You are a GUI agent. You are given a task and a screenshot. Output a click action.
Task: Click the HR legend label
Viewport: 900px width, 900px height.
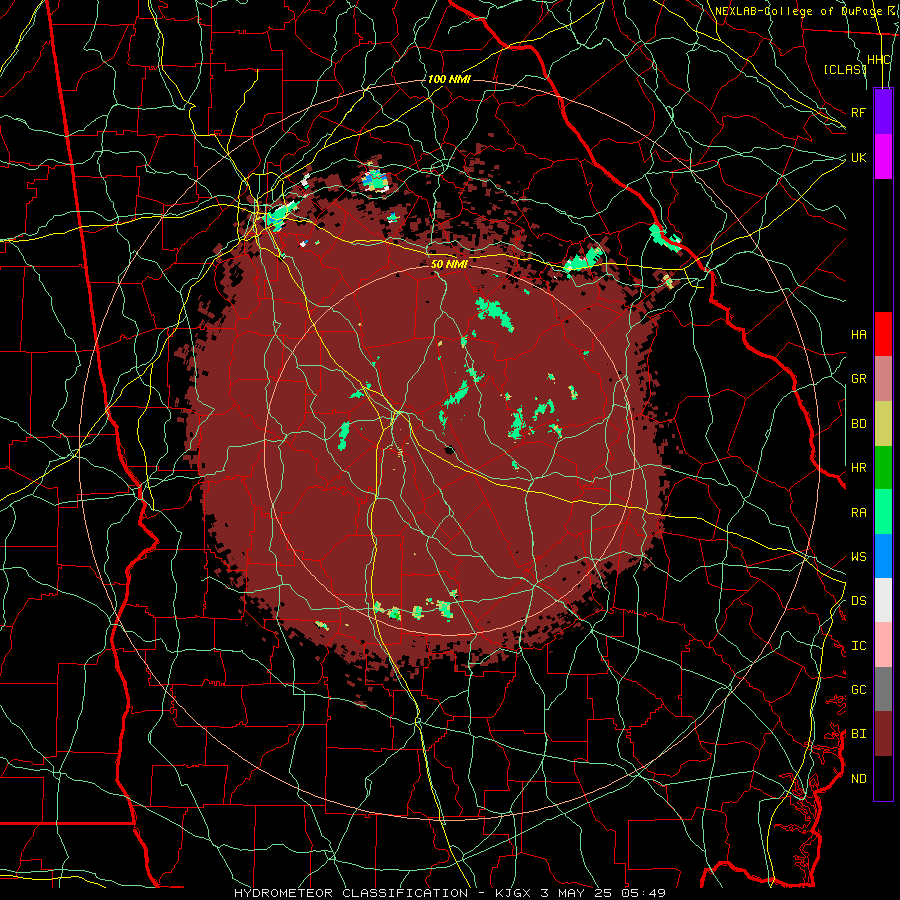click(x=859, y=468)
